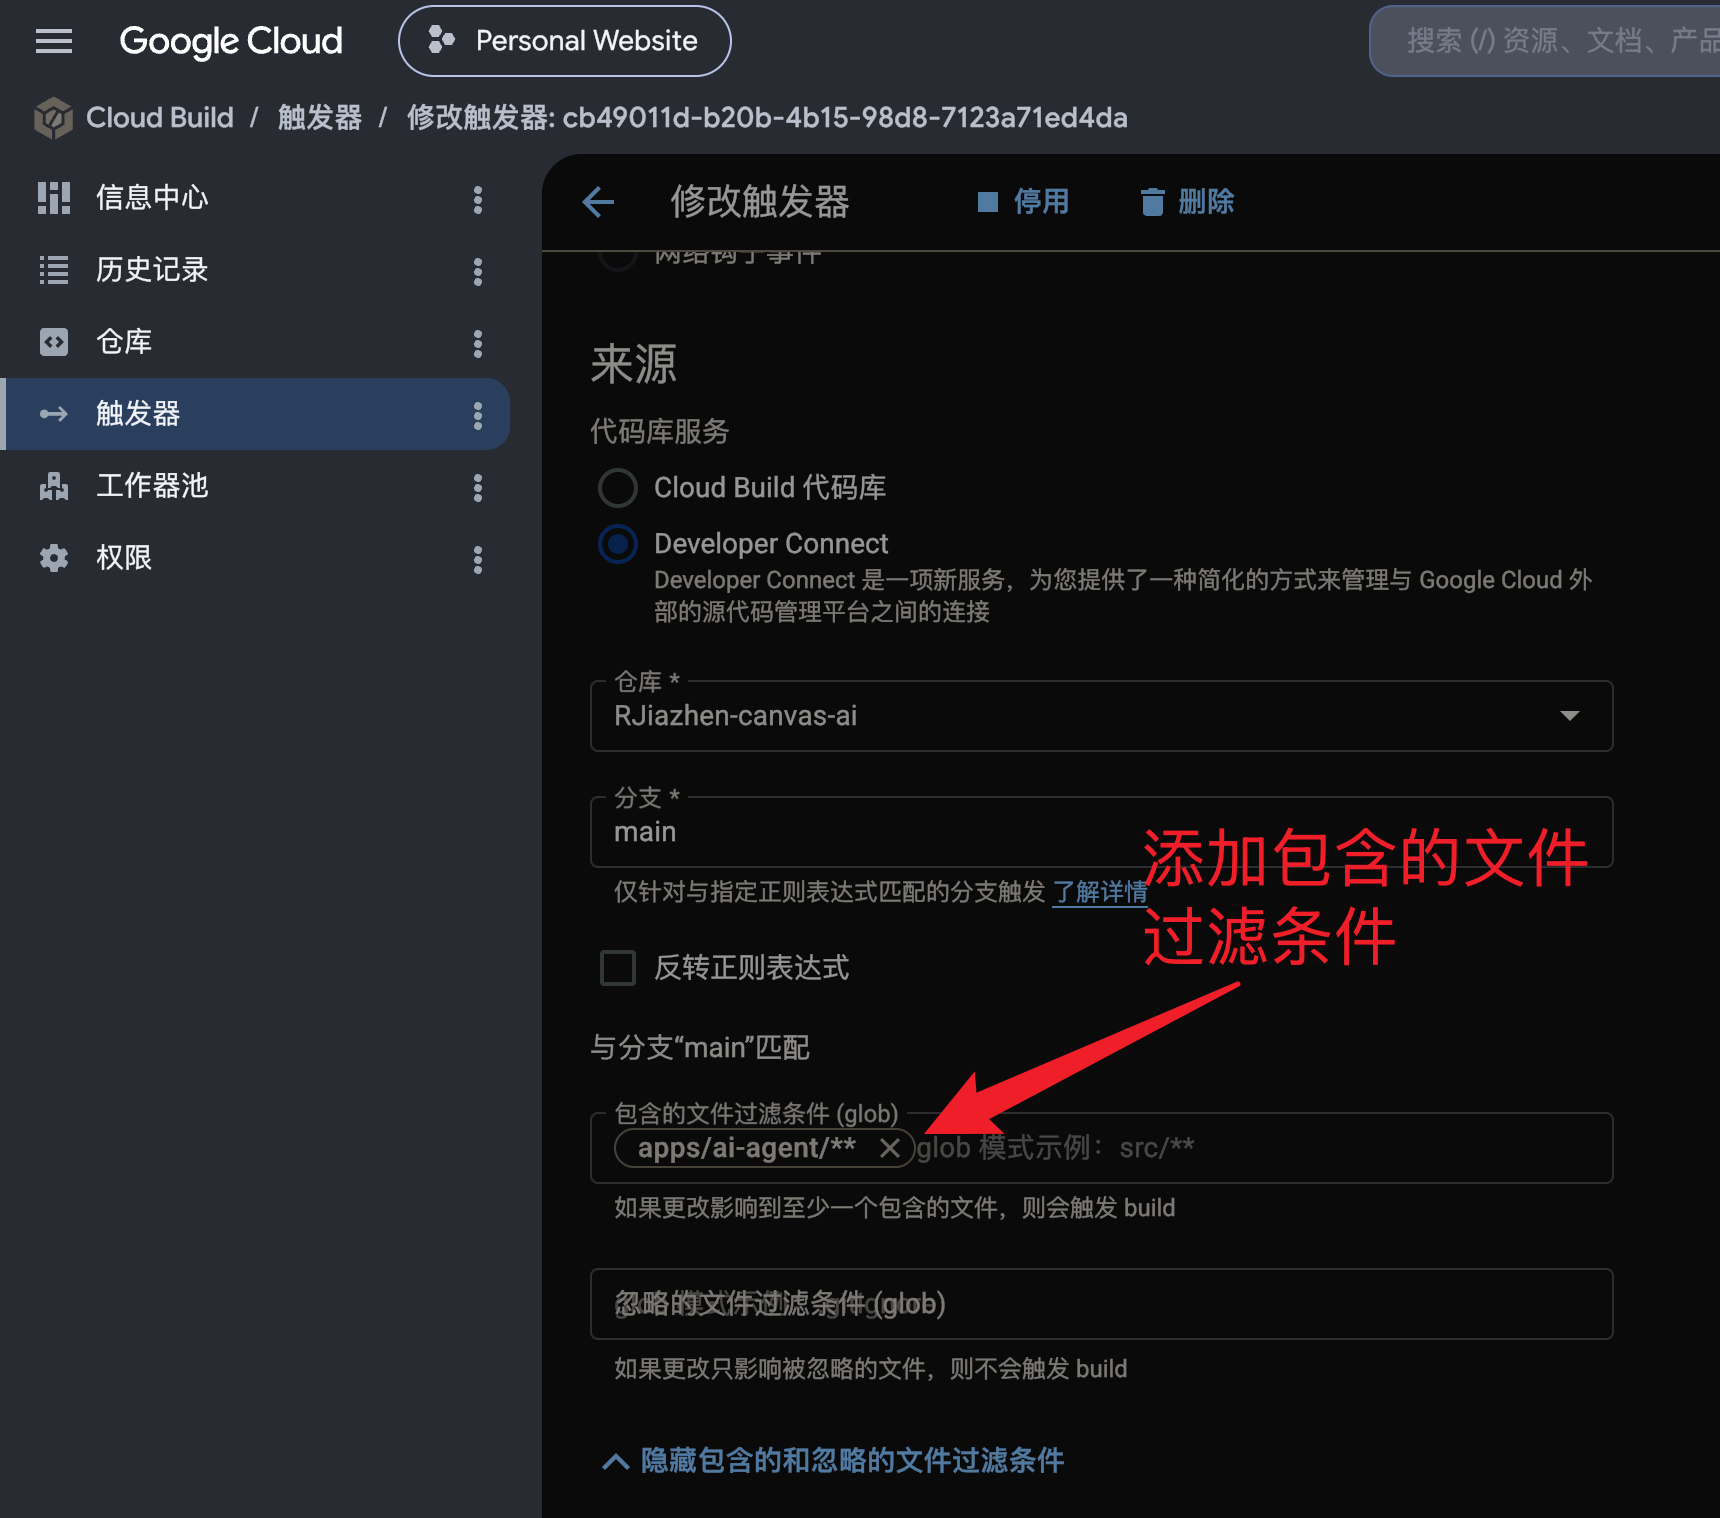This screenshot has width=1720, height=1518.
Task: Open the Personal Website project picker
Action: (x=564, y=41)
